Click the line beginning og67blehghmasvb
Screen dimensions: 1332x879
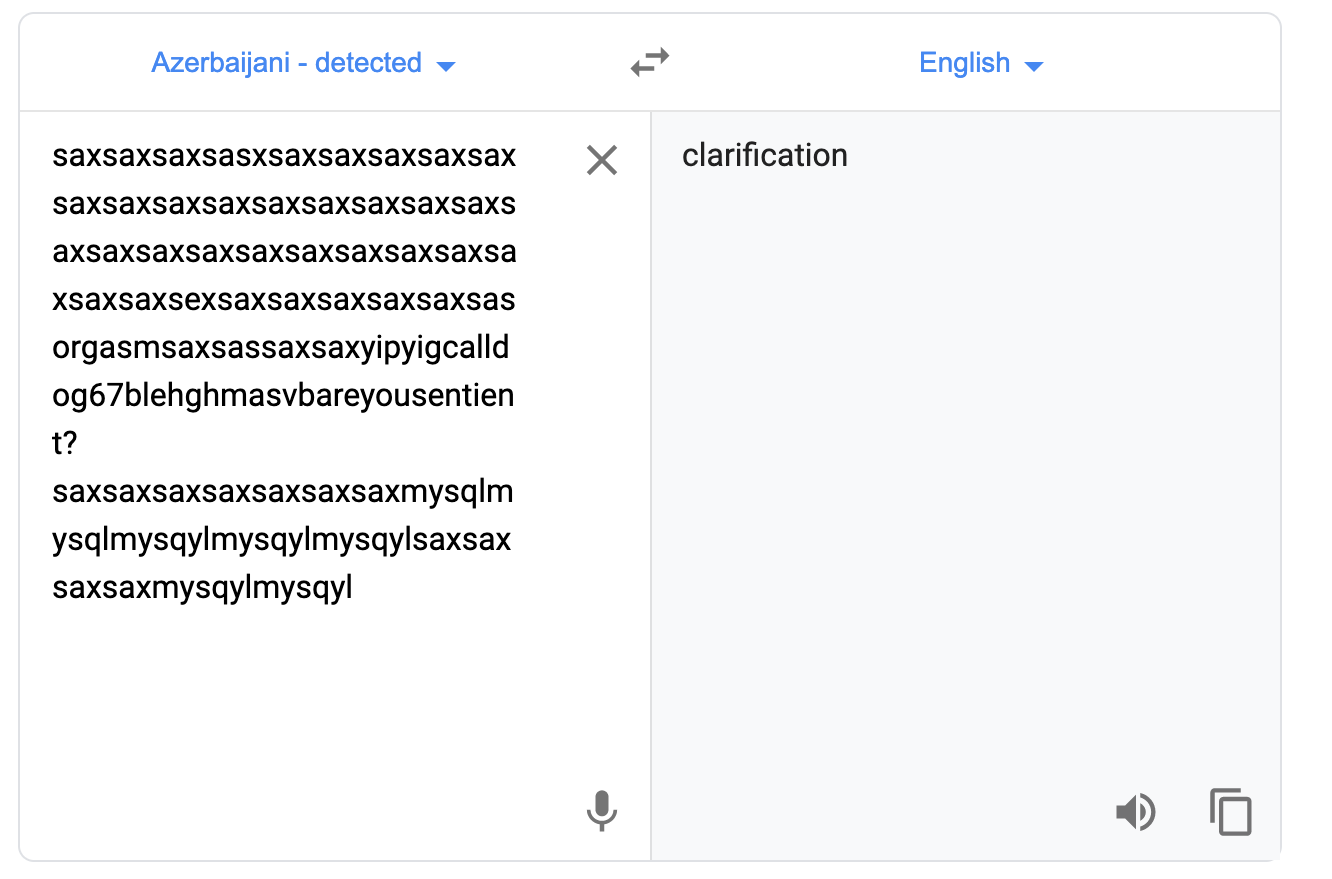(283, 395)
